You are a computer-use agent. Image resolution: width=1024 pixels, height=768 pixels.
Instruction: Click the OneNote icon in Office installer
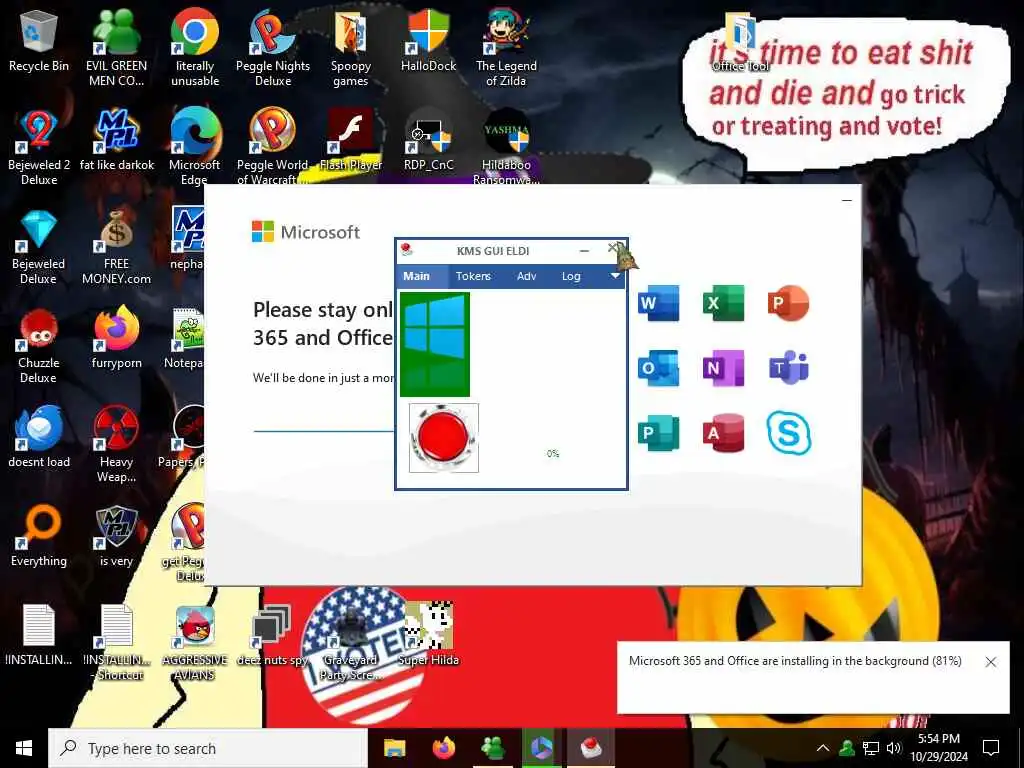[724, 368]
